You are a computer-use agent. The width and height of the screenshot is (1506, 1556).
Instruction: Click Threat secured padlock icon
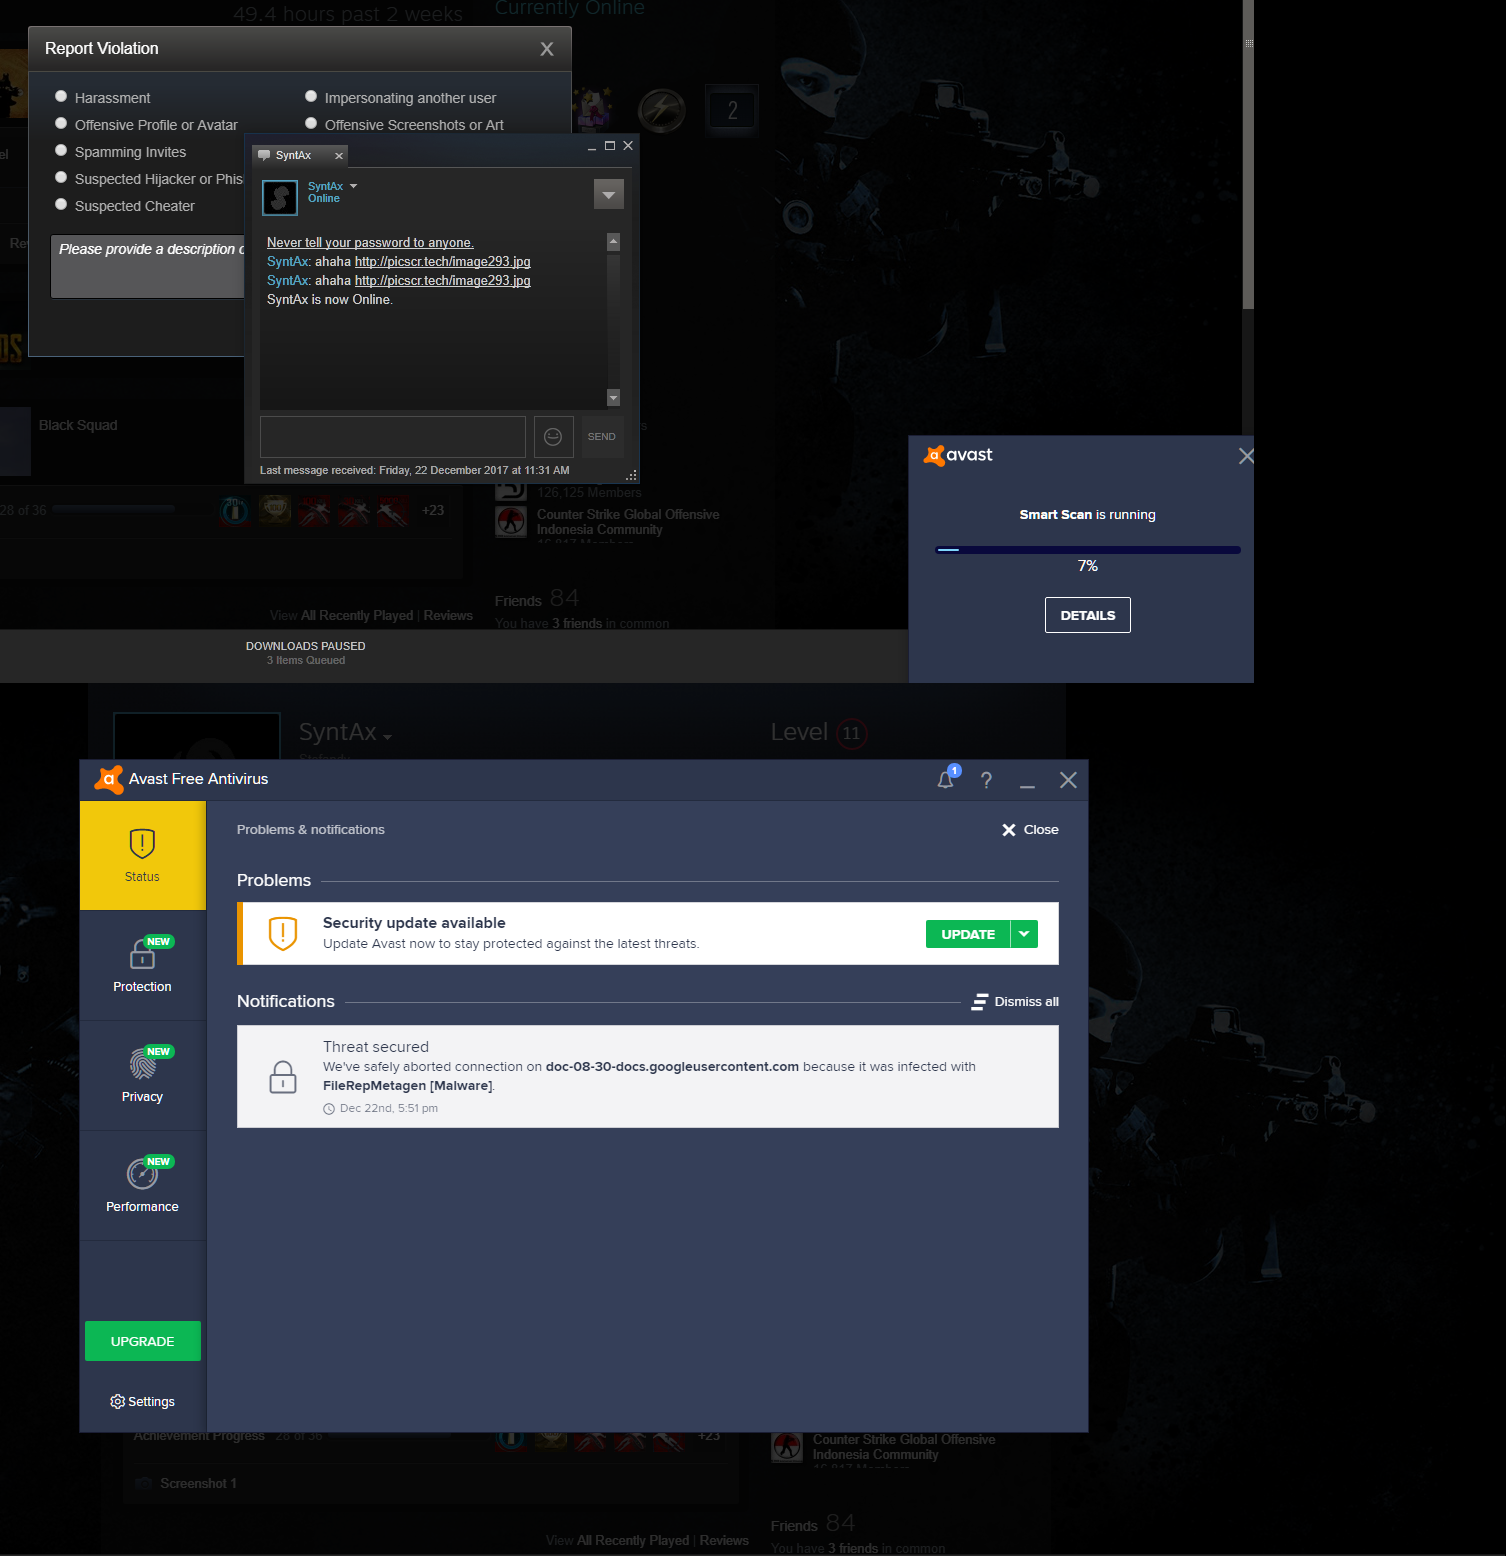[x=283, y=1077]
